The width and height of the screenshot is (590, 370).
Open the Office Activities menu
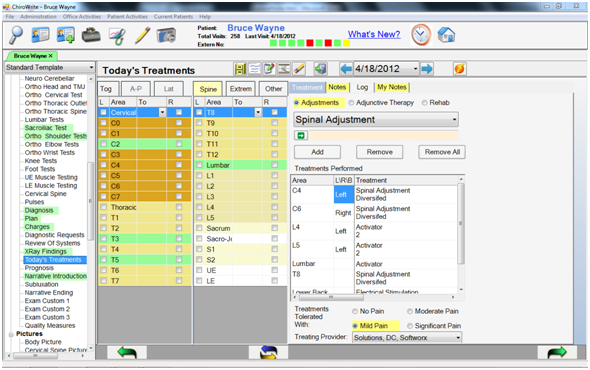[x=82, y=17]
